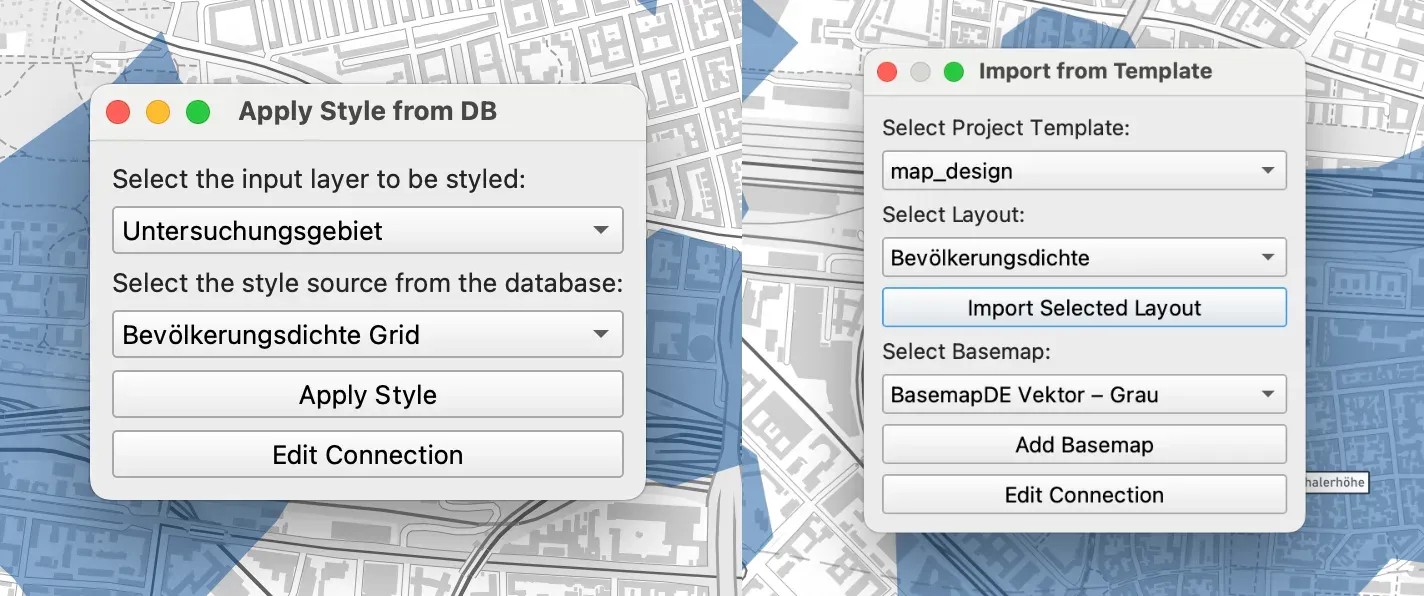Click the Apply Style from DB title text
1424x596 pixels.
pyautogui.click(x=368, y=112)
